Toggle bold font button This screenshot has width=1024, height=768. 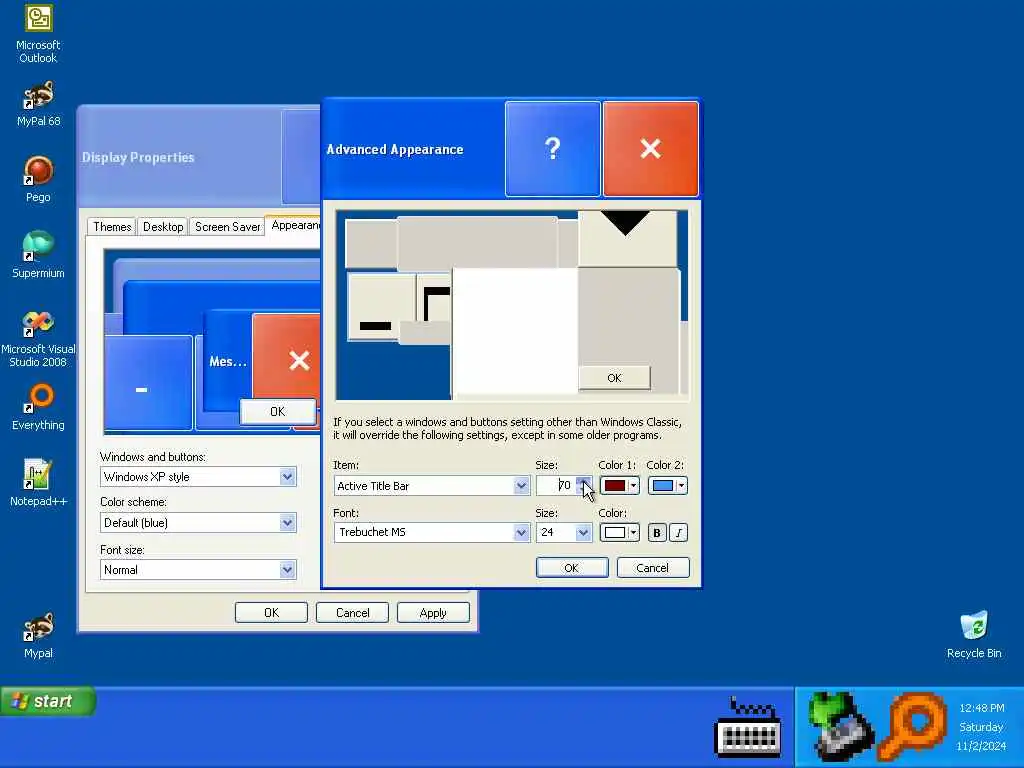point(656,533)
